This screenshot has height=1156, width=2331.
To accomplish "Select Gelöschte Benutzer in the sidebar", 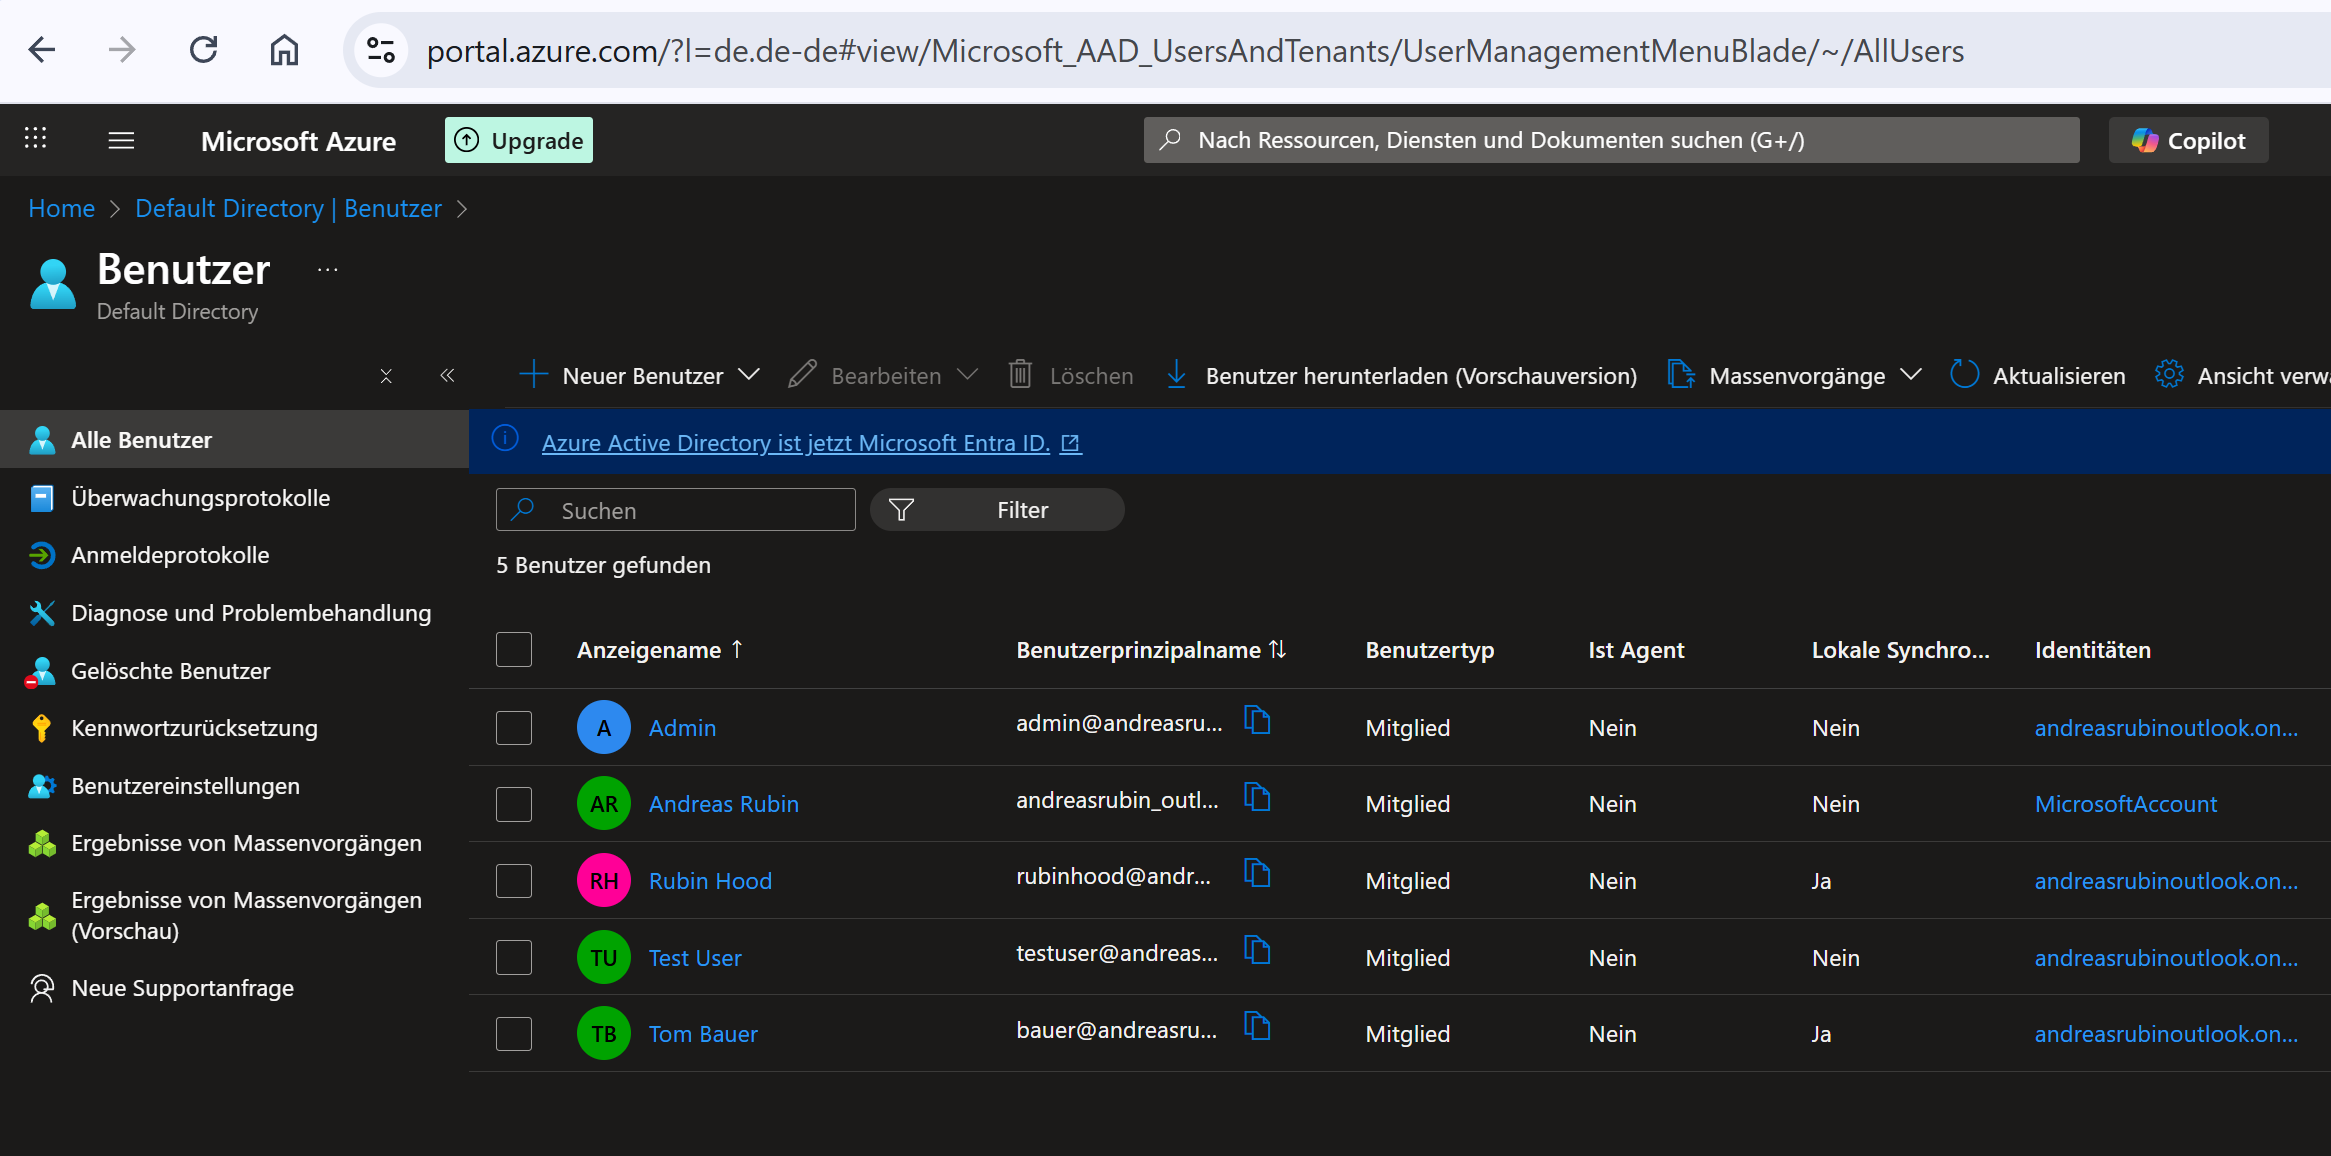I will click(170, 670).
